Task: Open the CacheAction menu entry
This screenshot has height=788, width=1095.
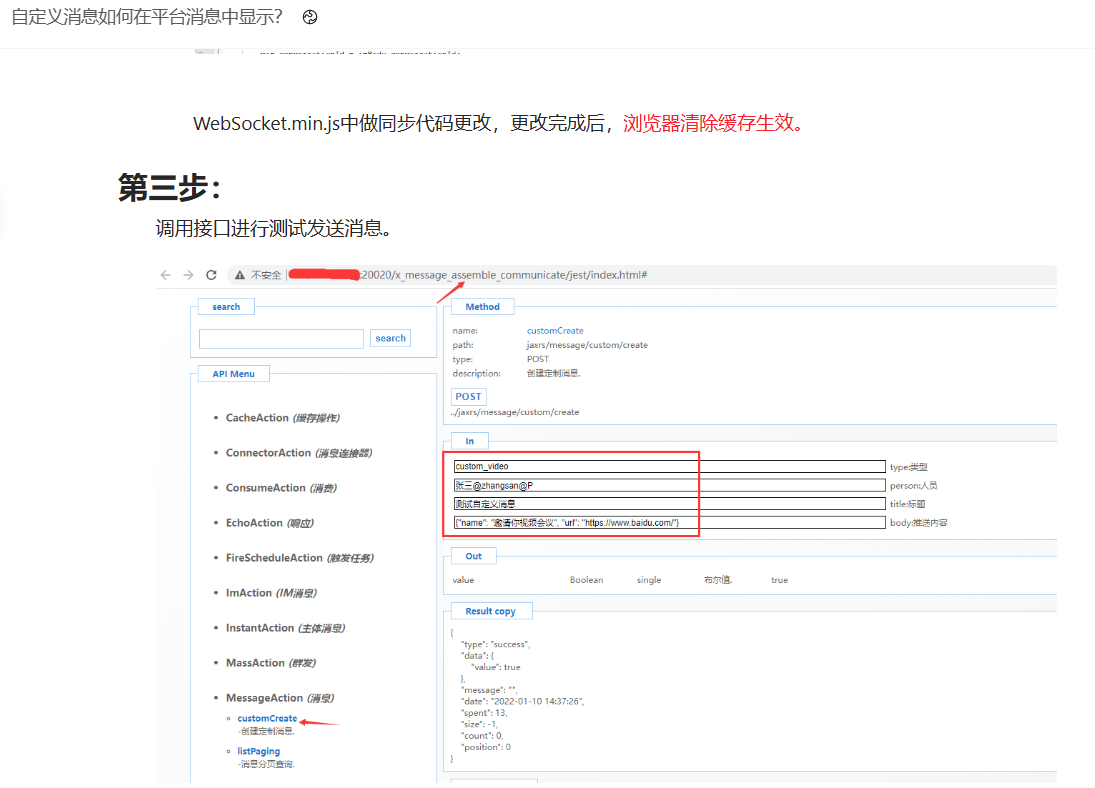Action: (x=282, y=418)
